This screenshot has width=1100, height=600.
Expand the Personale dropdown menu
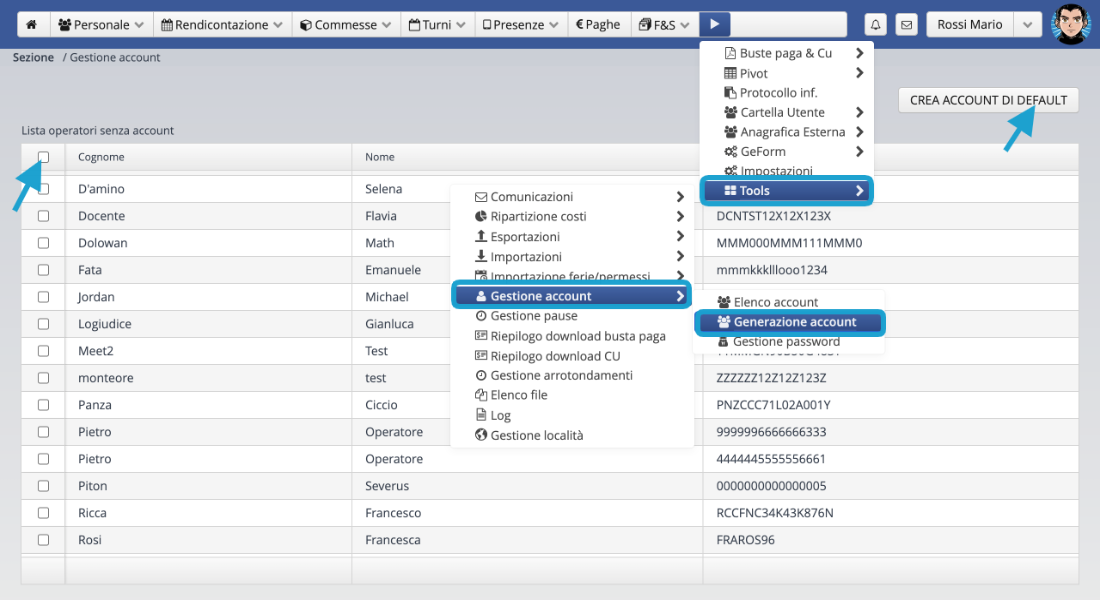[x=100, y=25]
